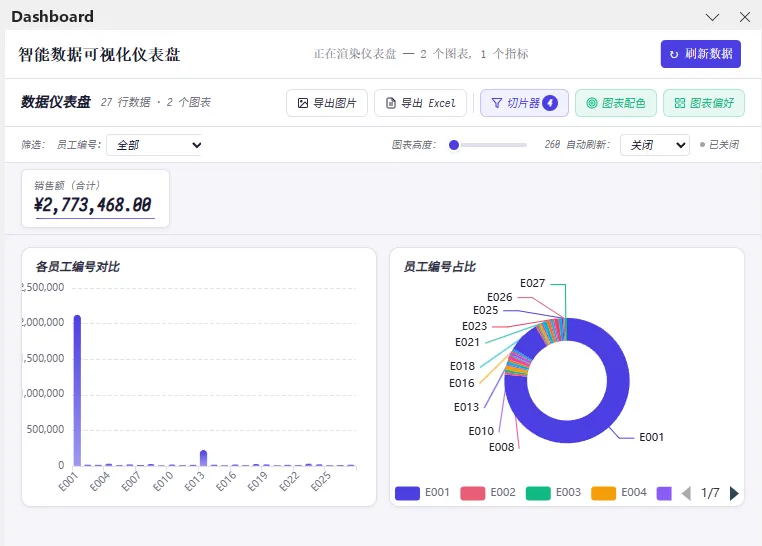
Task: Click the tall E001 bar in the bar chart
Action: point(77,391)
